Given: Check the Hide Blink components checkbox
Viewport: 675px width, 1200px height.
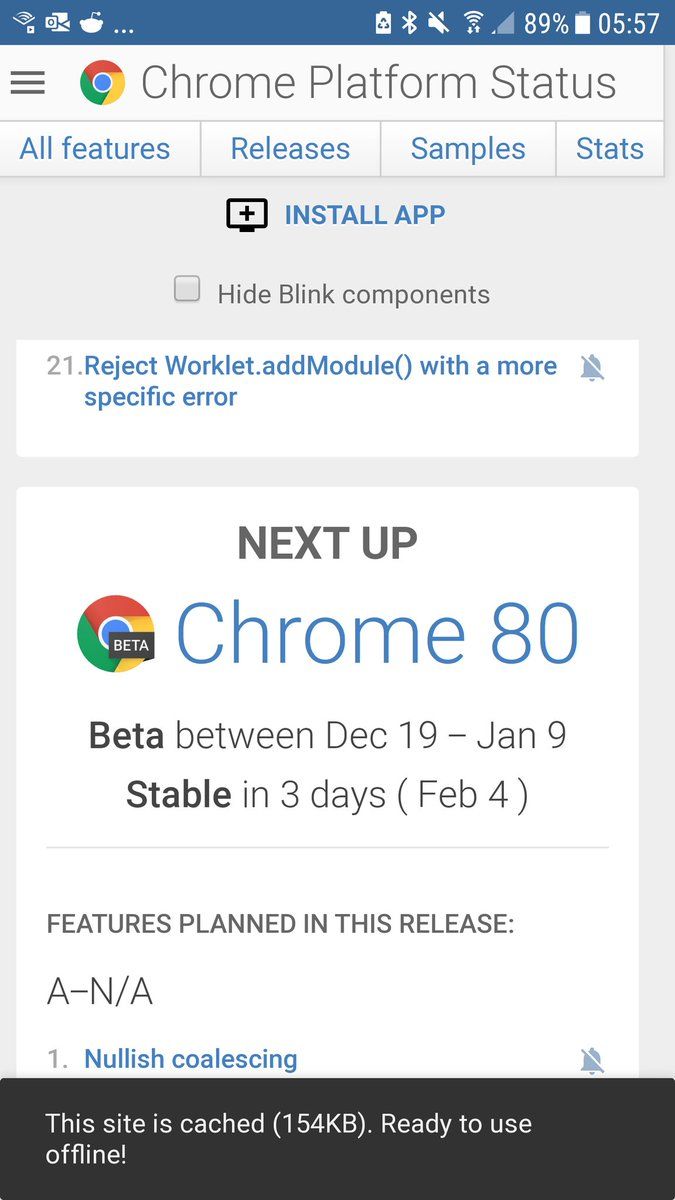Looking at the screenshot, I should coord(187,289).
